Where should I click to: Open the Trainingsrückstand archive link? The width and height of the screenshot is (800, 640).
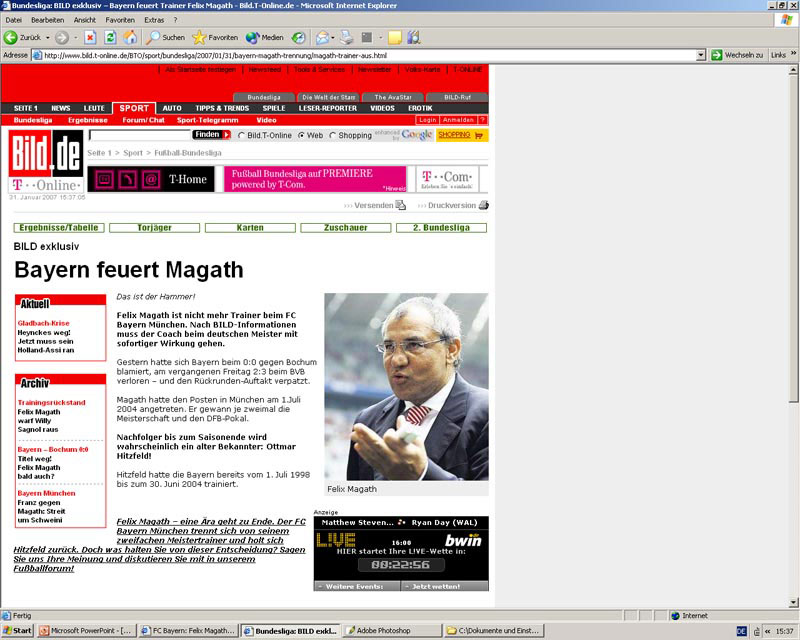coord(52,402)
